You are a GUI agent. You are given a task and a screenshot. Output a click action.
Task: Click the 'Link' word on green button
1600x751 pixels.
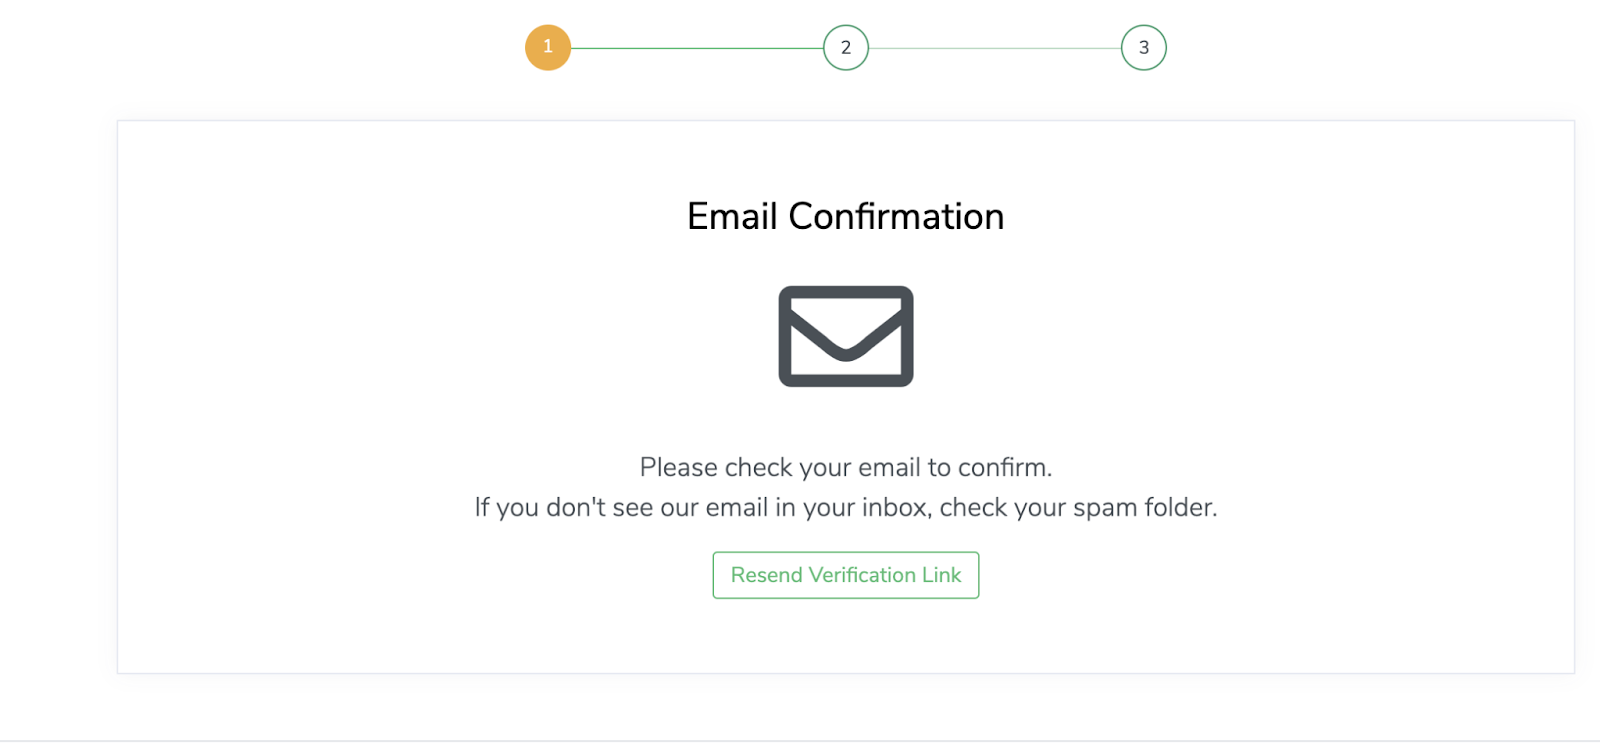point(941,575)
